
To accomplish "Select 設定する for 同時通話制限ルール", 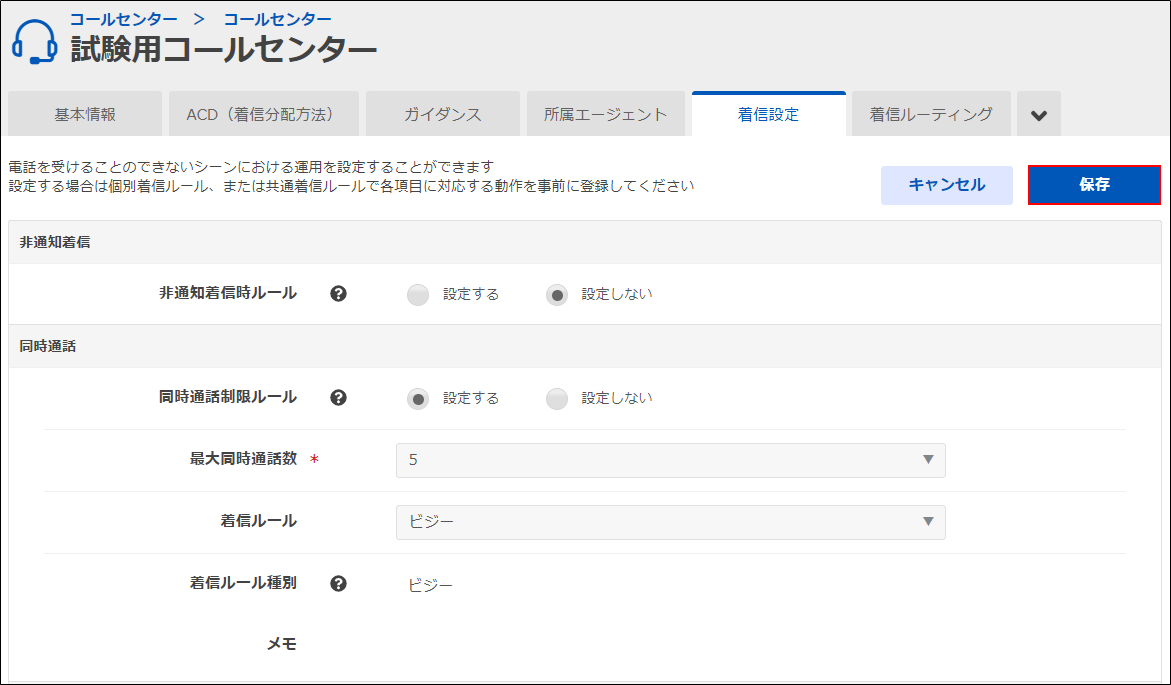I will pyautogui.click(x=419, y=399).
